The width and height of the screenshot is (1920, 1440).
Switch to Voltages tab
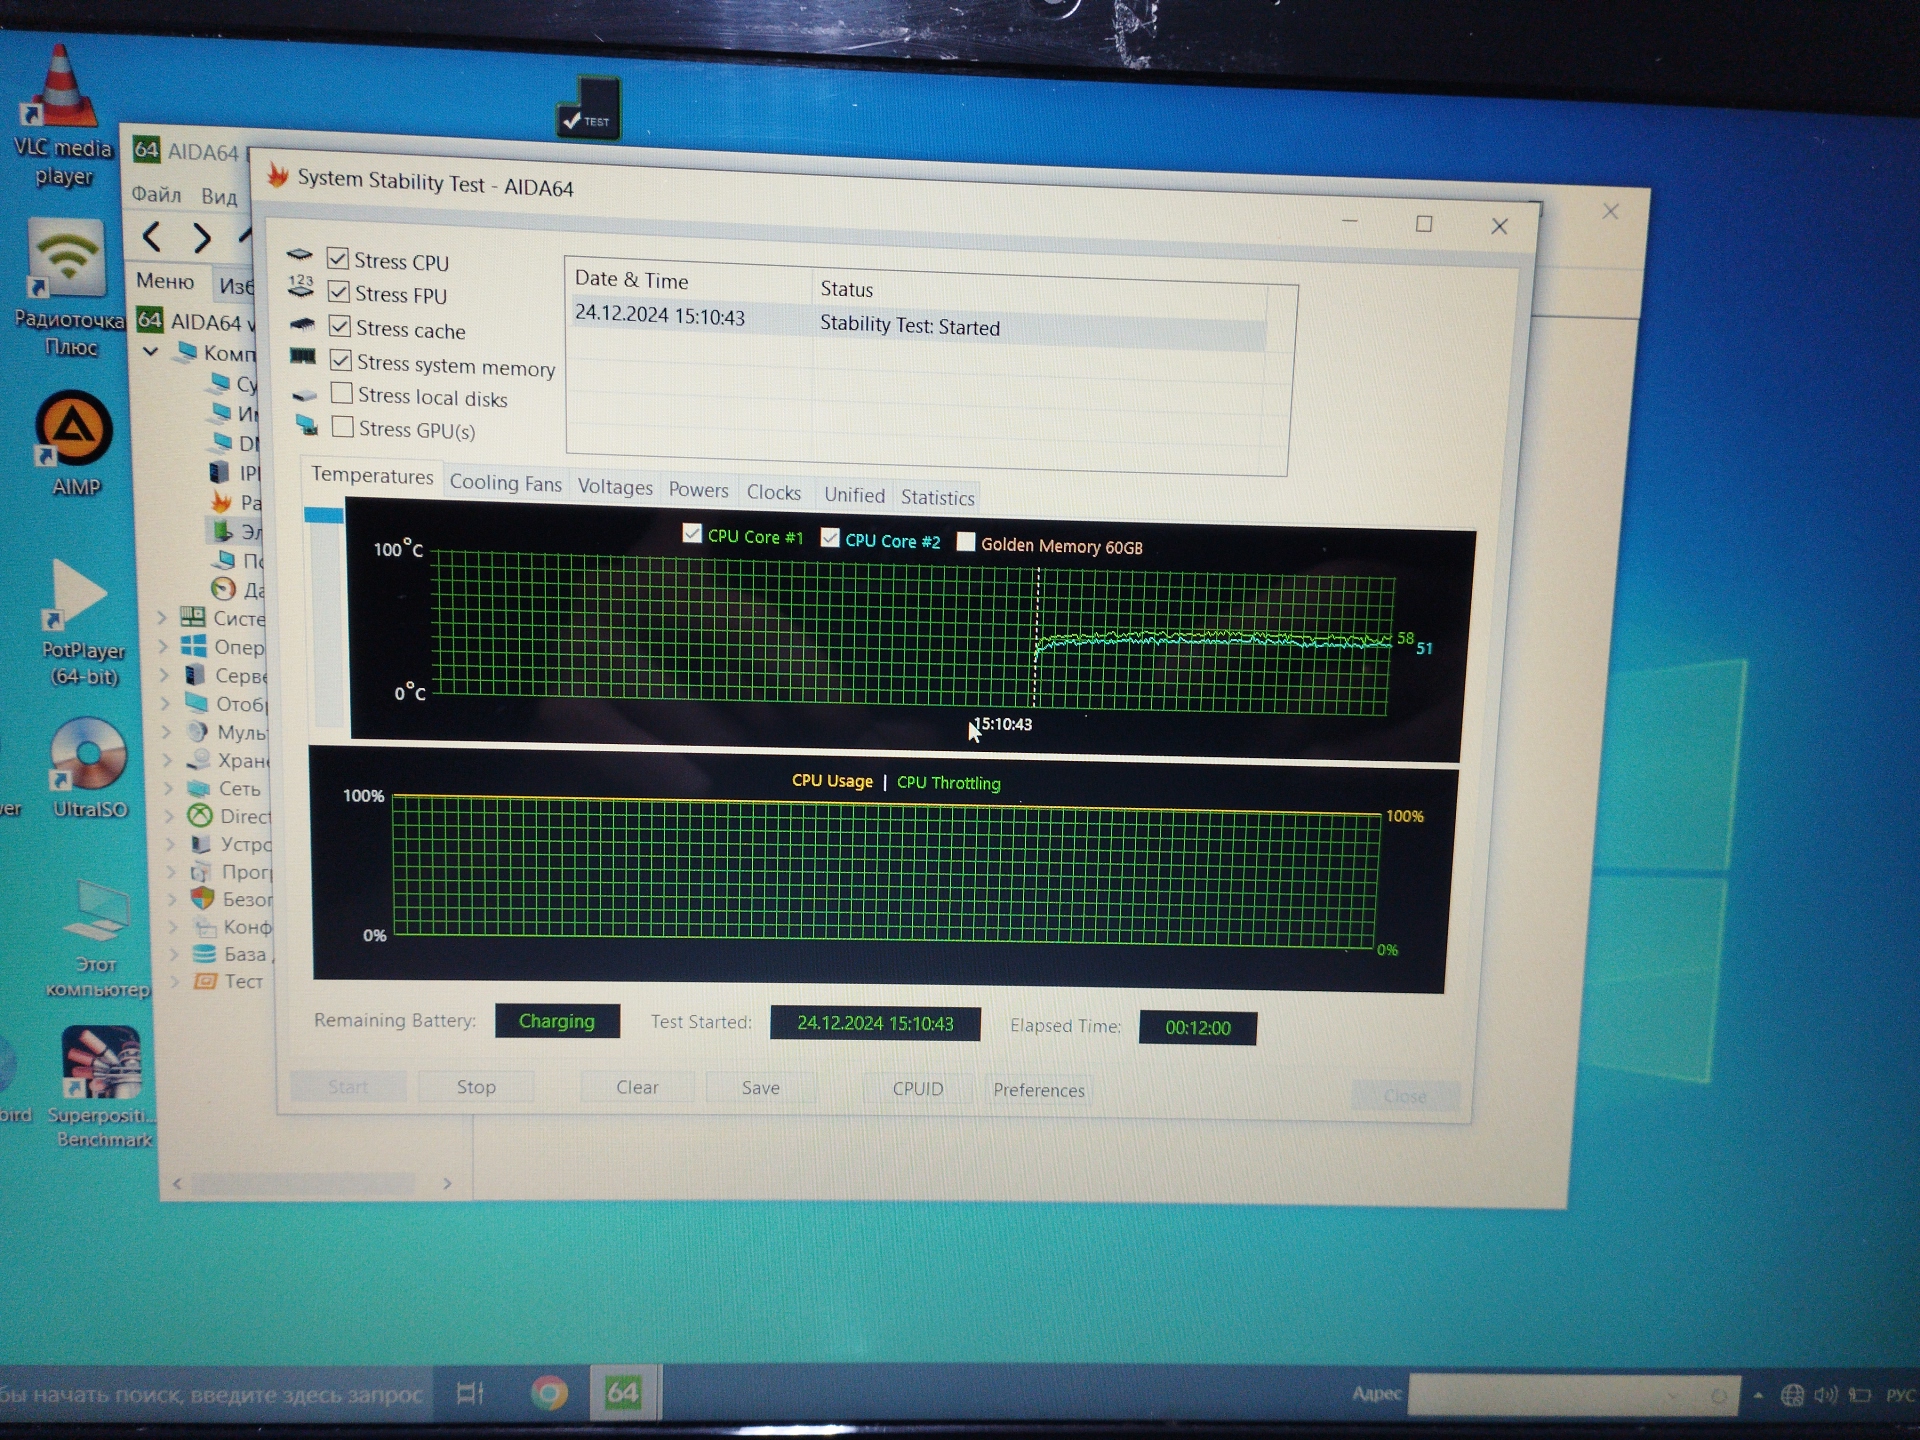pos(615,487)
